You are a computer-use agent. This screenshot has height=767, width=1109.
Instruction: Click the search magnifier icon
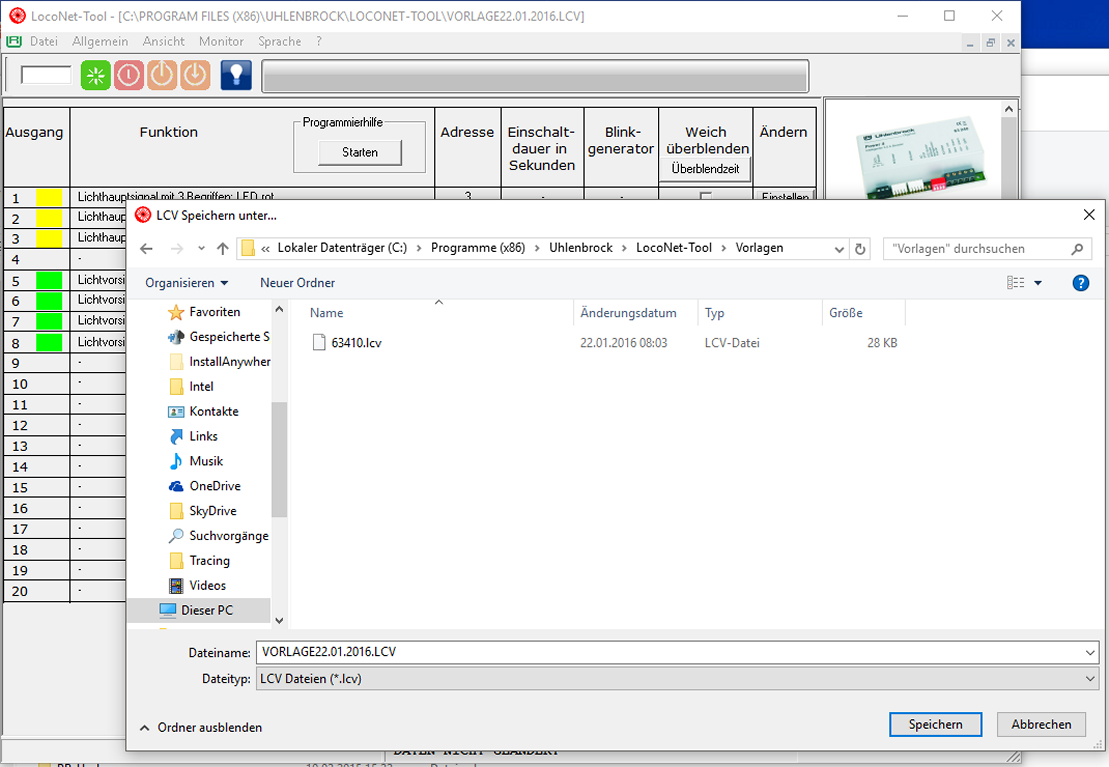coord(1077,249)
